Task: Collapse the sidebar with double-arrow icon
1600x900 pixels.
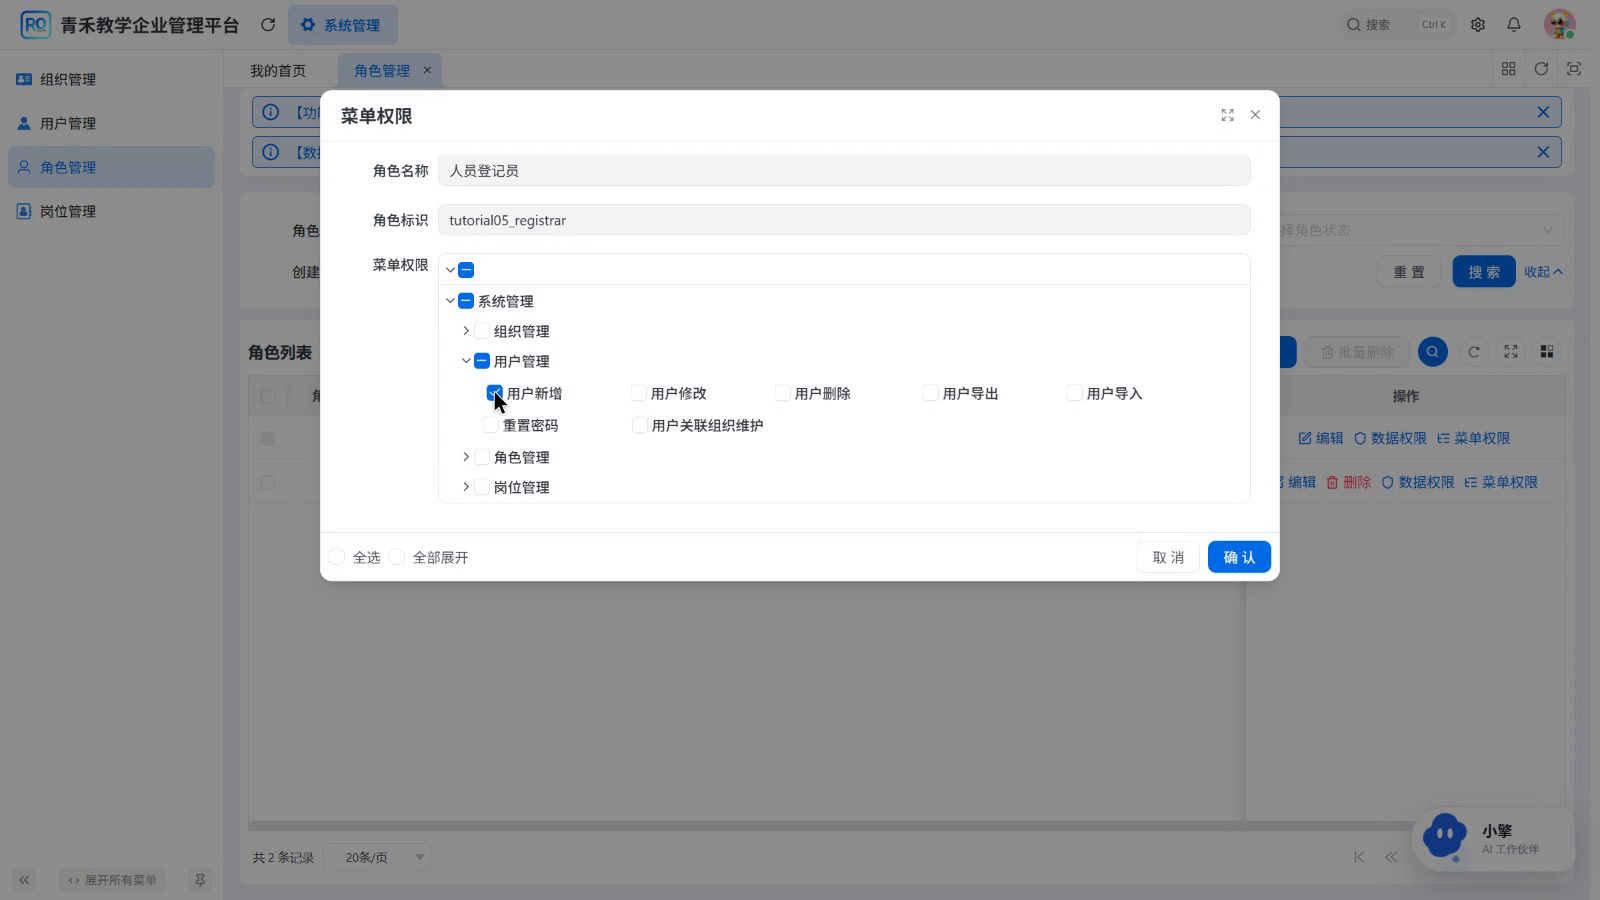Action: tap(24, 880)
